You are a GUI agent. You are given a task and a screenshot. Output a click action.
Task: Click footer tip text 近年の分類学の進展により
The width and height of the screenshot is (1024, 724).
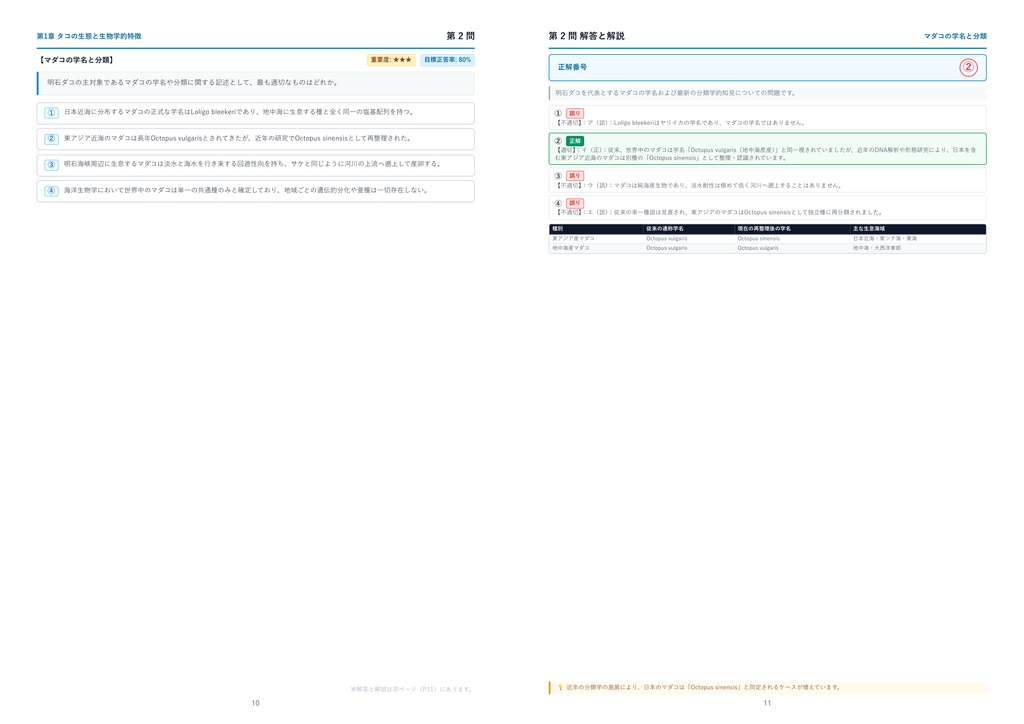(703, 687)
